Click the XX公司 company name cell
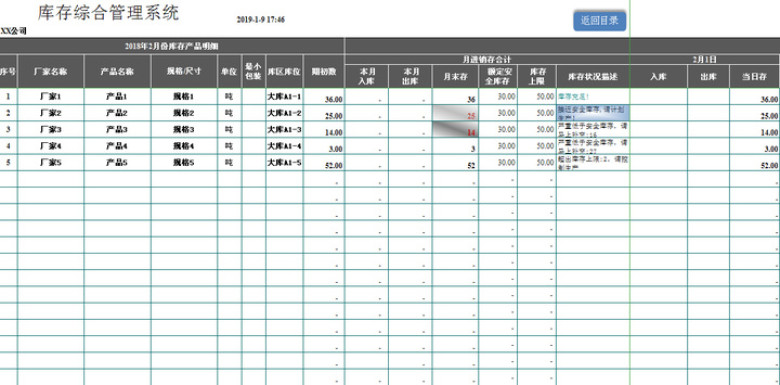780x385 pixels. pyautogui.click(x=13, y=31)
